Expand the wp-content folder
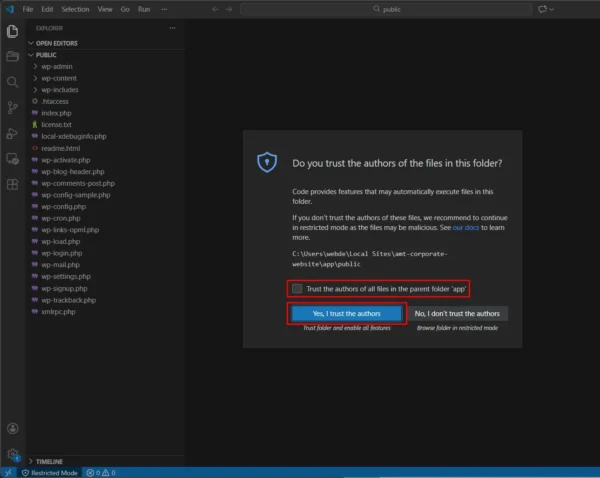Screen dimensions: 600x478 58,78
